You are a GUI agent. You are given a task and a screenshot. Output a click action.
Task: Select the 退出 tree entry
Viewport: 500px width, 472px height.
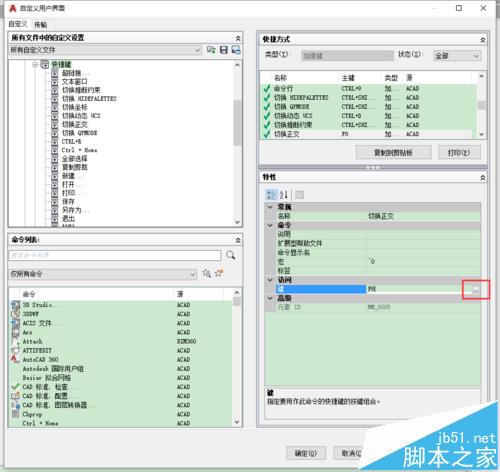[x=68, y=219]
